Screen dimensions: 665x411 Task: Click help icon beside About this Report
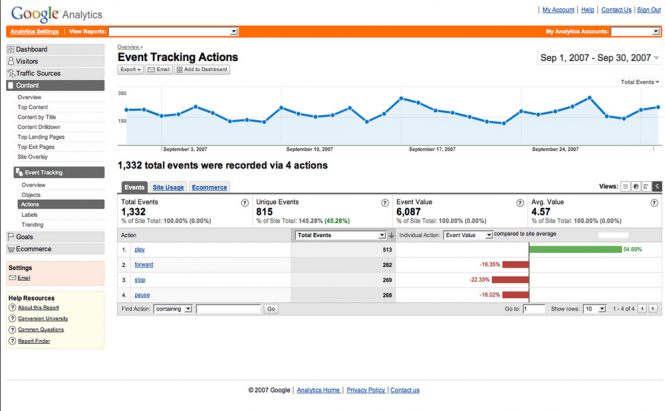pyautogui.click(x=12, y=308)
